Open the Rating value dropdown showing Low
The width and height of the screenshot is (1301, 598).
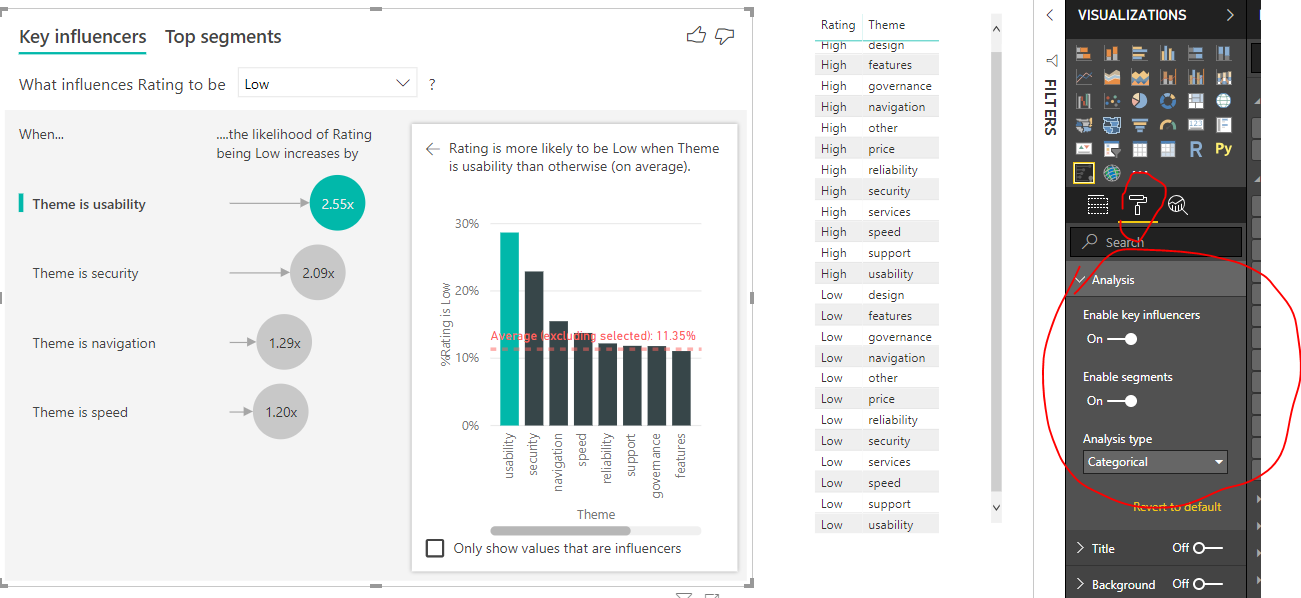click(x=328, y=84)
